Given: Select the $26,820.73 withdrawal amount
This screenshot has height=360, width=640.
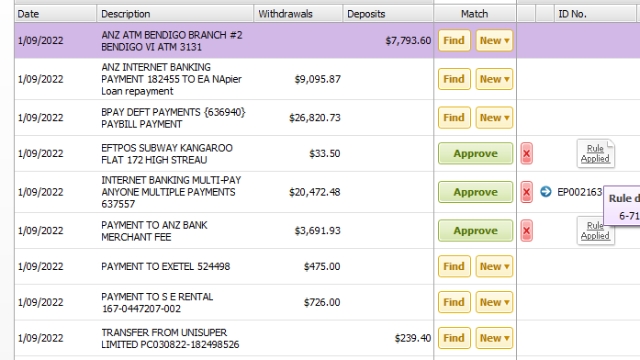Looking at the screenshot, I should coord(315,118).
